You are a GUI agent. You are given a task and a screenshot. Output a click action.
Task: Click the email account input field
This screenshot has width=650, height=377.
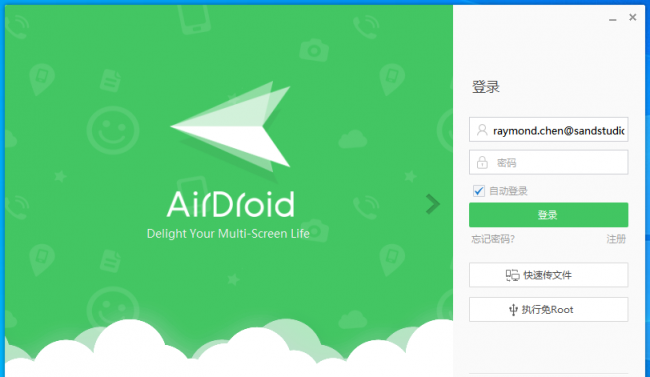click(x=548, y=130)
